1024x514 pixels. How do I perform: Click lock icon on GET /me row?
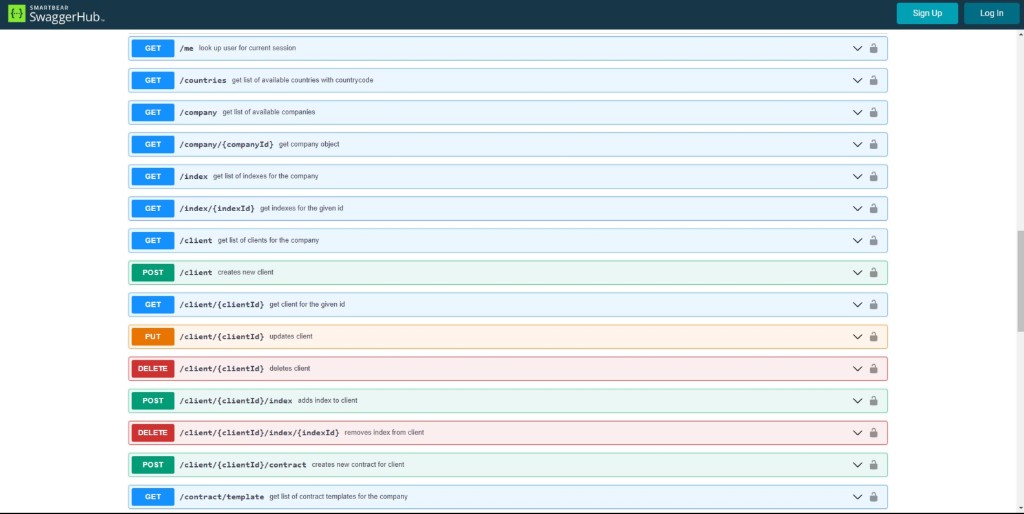[x=873, y=48]
